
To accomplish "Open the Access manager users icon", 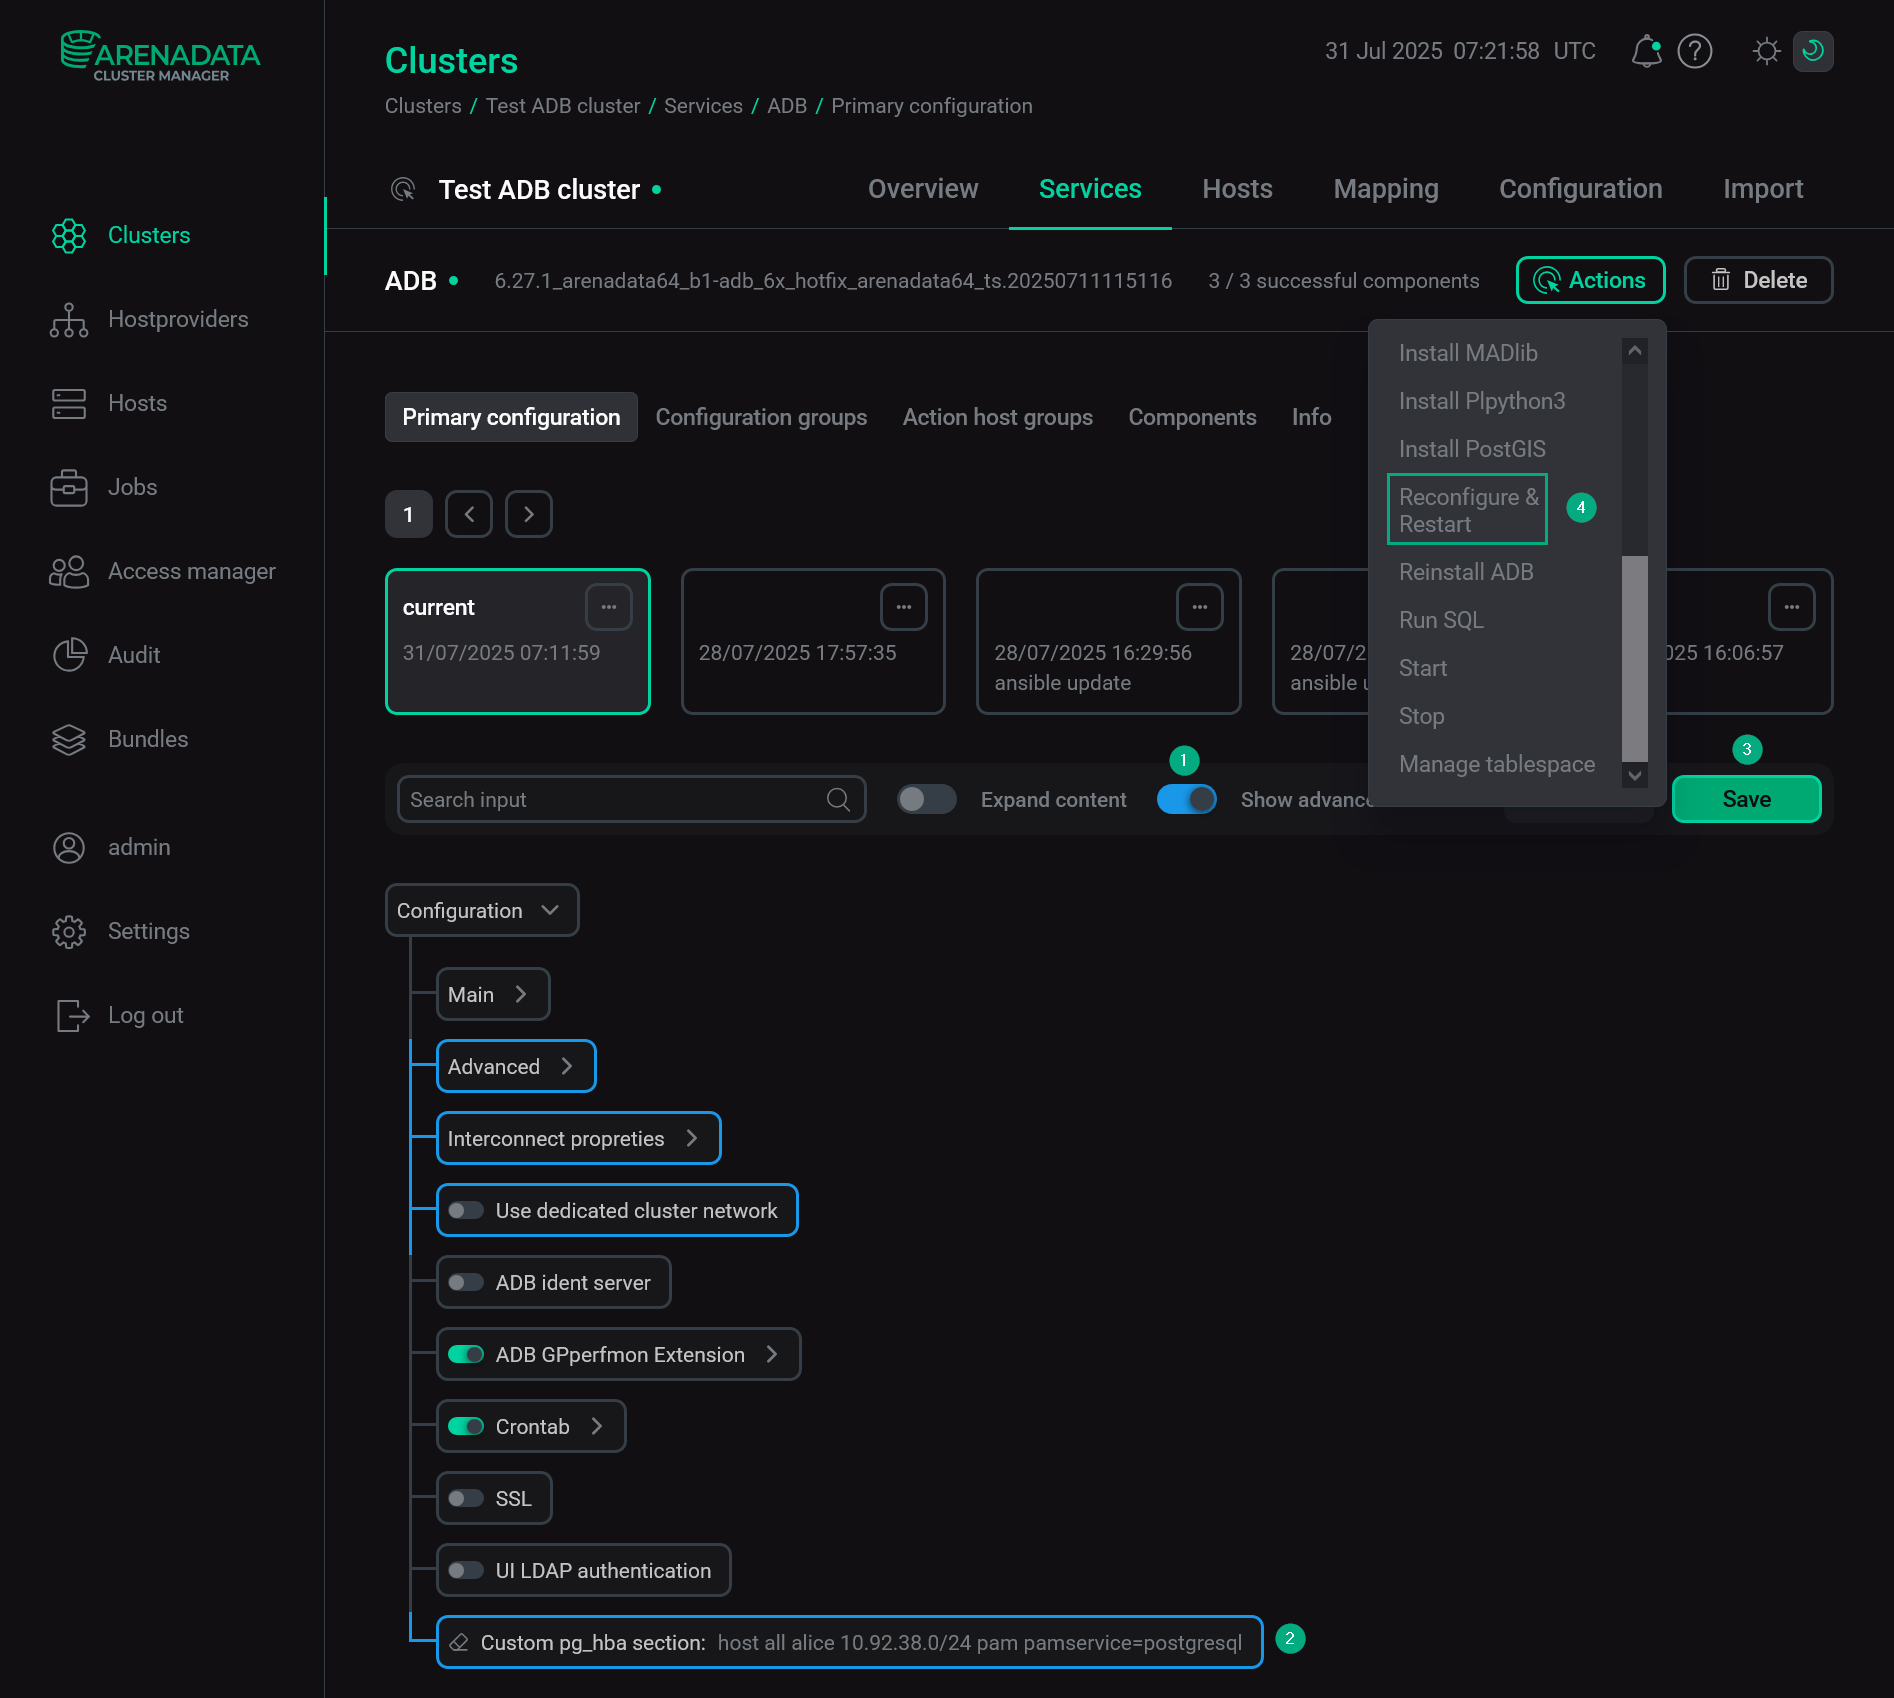I will click(69, 571).
